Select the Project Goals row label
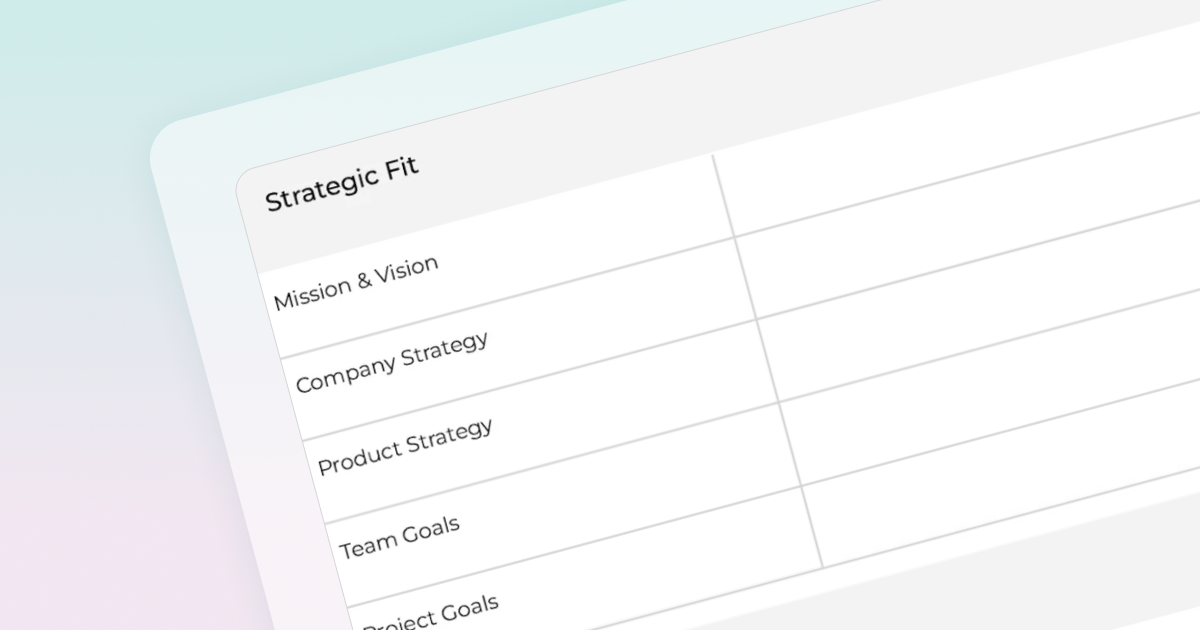1200x630 pixels. (x=430, y=612)
